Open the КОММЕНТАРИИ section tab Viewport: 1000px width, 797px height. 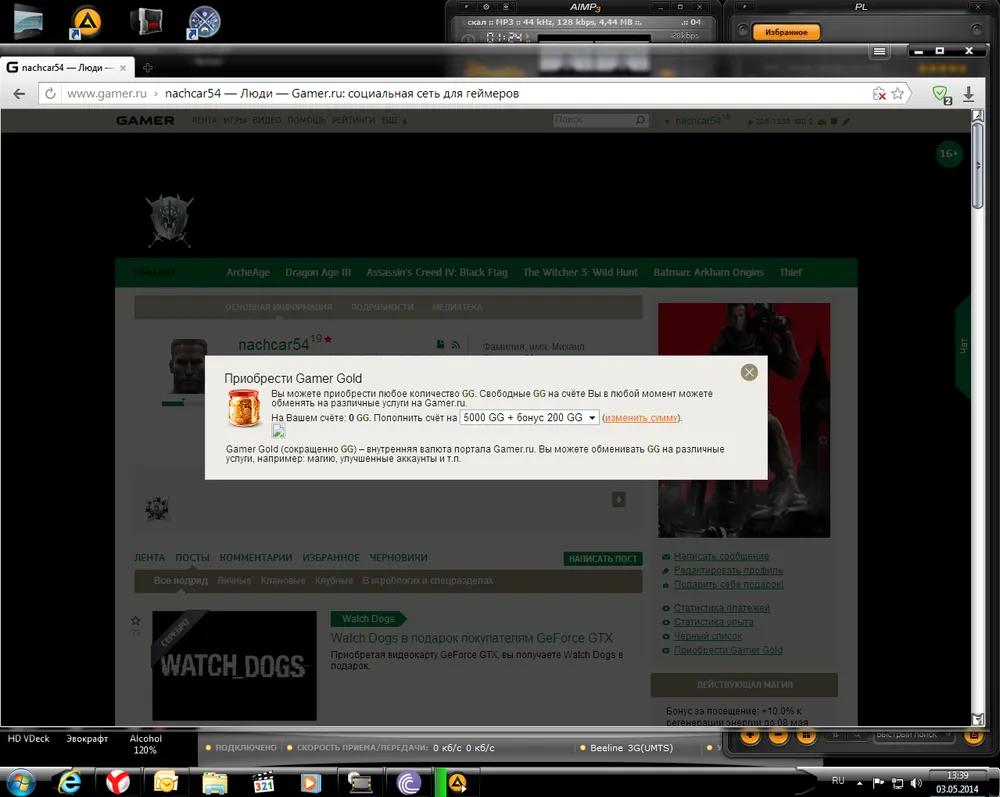coord(256,558)
